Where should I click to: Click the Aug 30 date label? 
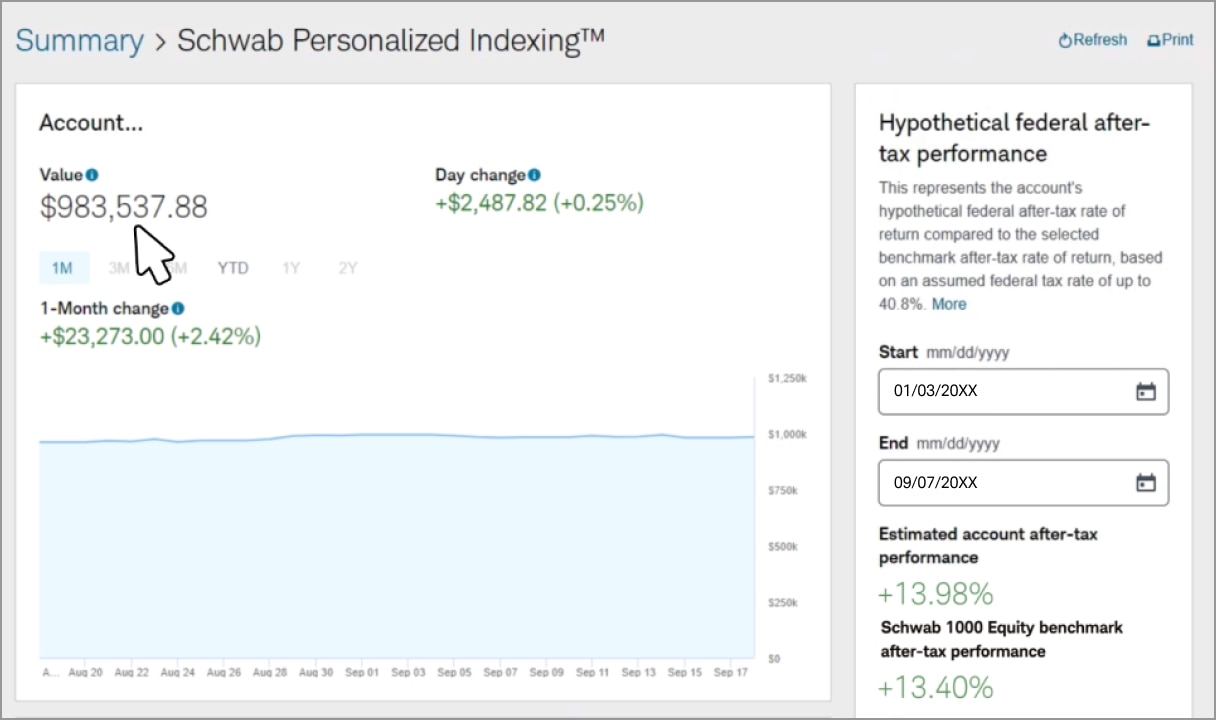[x=316, y=673]
